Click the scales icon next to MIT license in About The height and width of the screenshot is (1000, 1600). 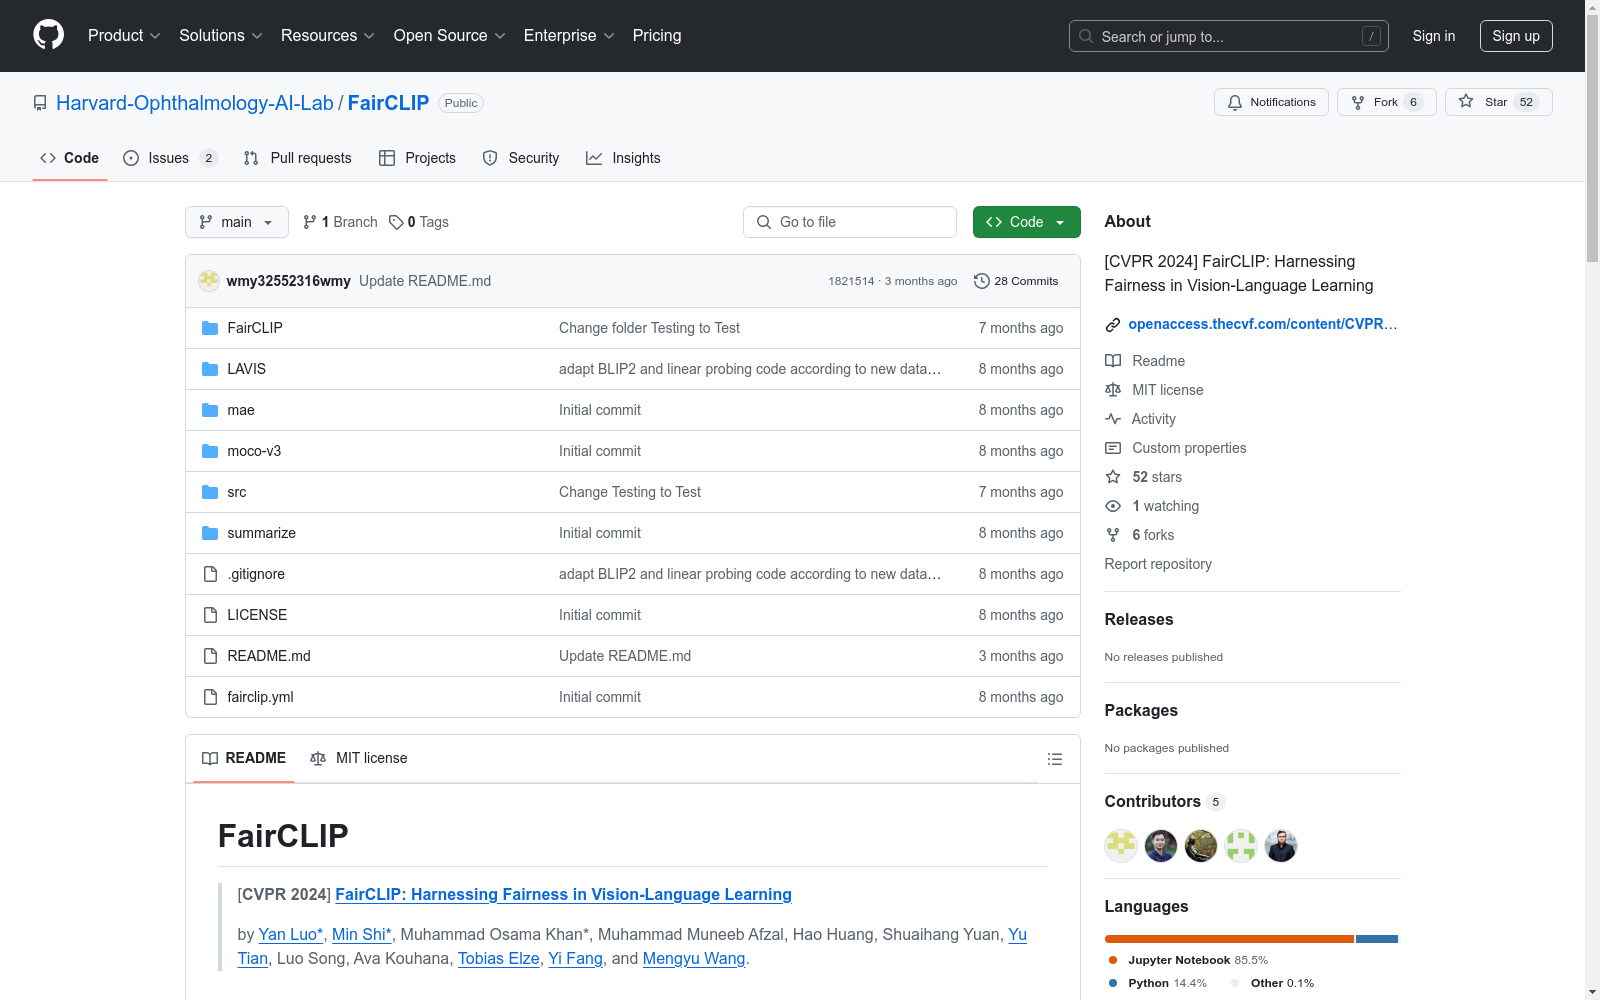click(1113, 390)
